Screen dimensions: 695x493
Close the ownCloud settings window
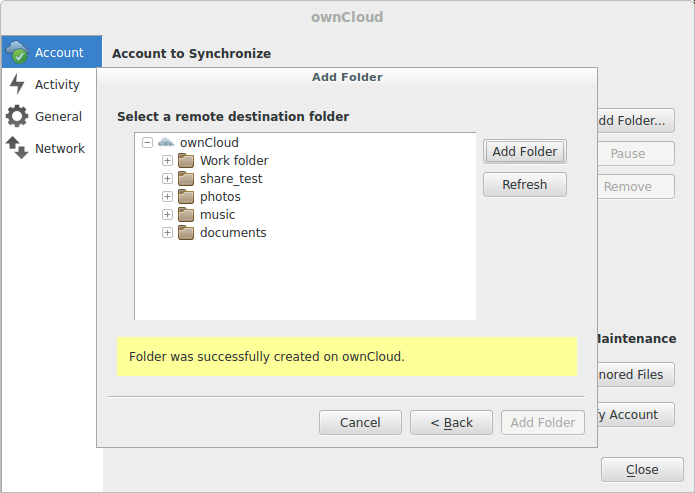pyautogui.click(x=641, y=469)
